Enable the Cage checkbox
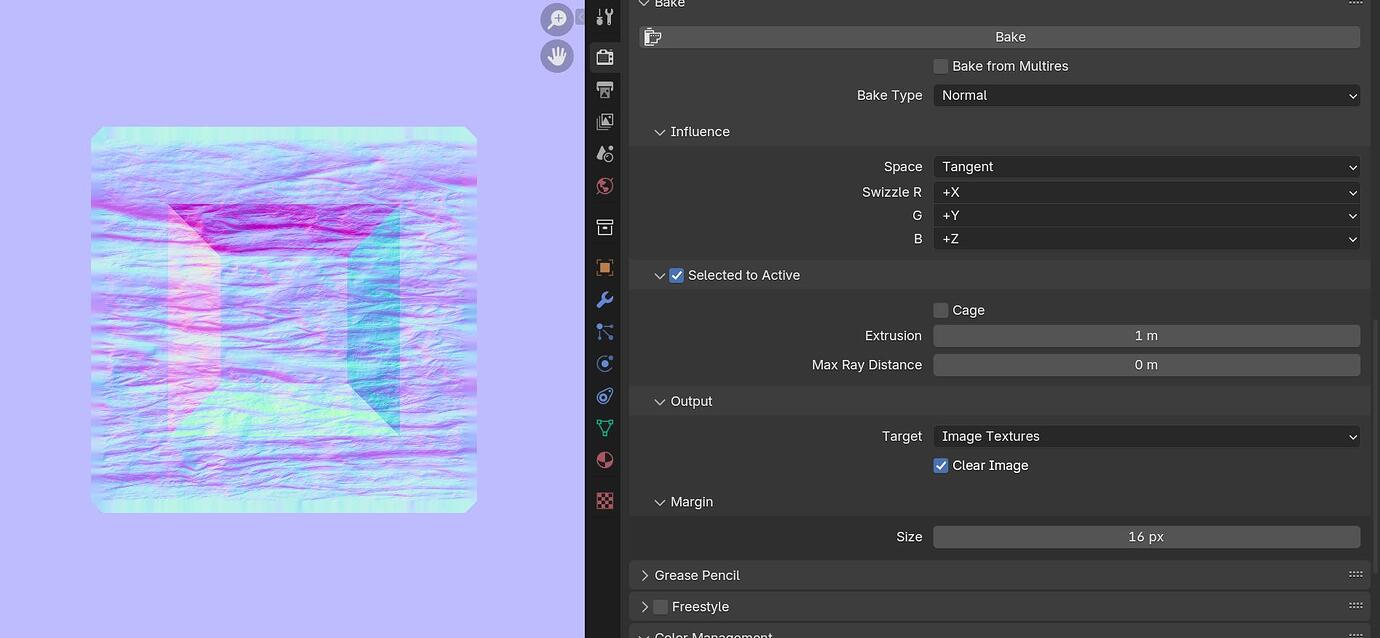 (940, 310)
